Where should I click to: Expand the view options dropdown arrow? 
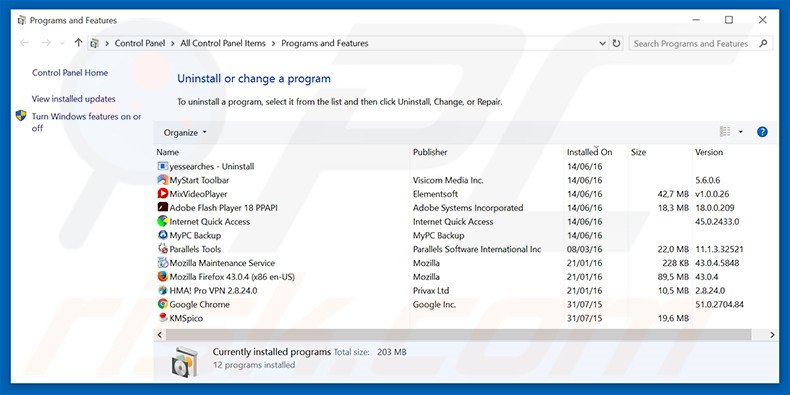(741, 132)
